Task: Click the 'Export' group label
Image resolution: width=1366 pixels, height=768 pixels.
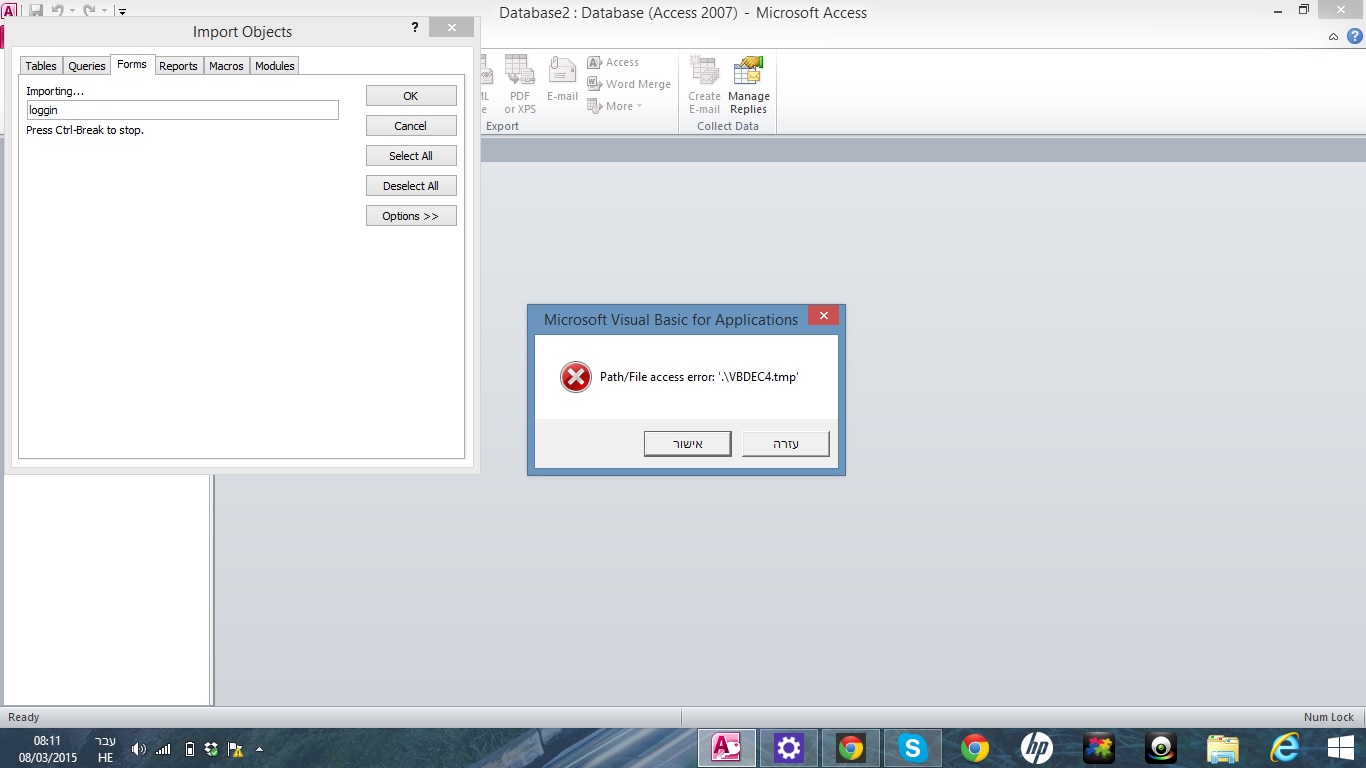Action: [502, 126]
